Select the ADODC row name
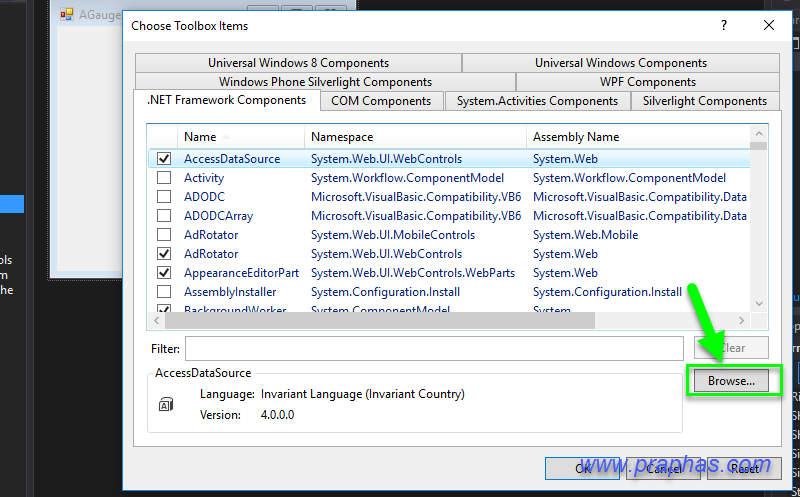The height and width of the screenshot is (497, 800). pos(205,196)
